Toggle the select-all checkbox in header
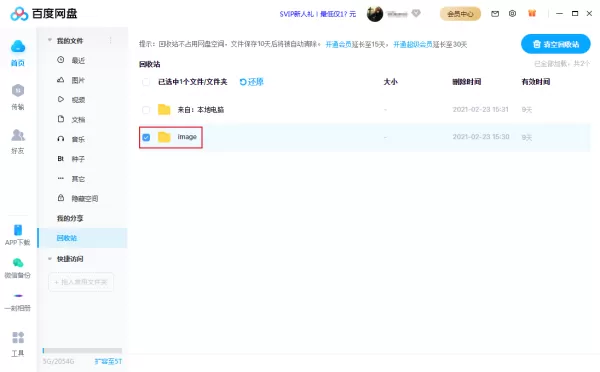Image resolution: width=600 pixels, height=372 pixels. coord(146,82)
